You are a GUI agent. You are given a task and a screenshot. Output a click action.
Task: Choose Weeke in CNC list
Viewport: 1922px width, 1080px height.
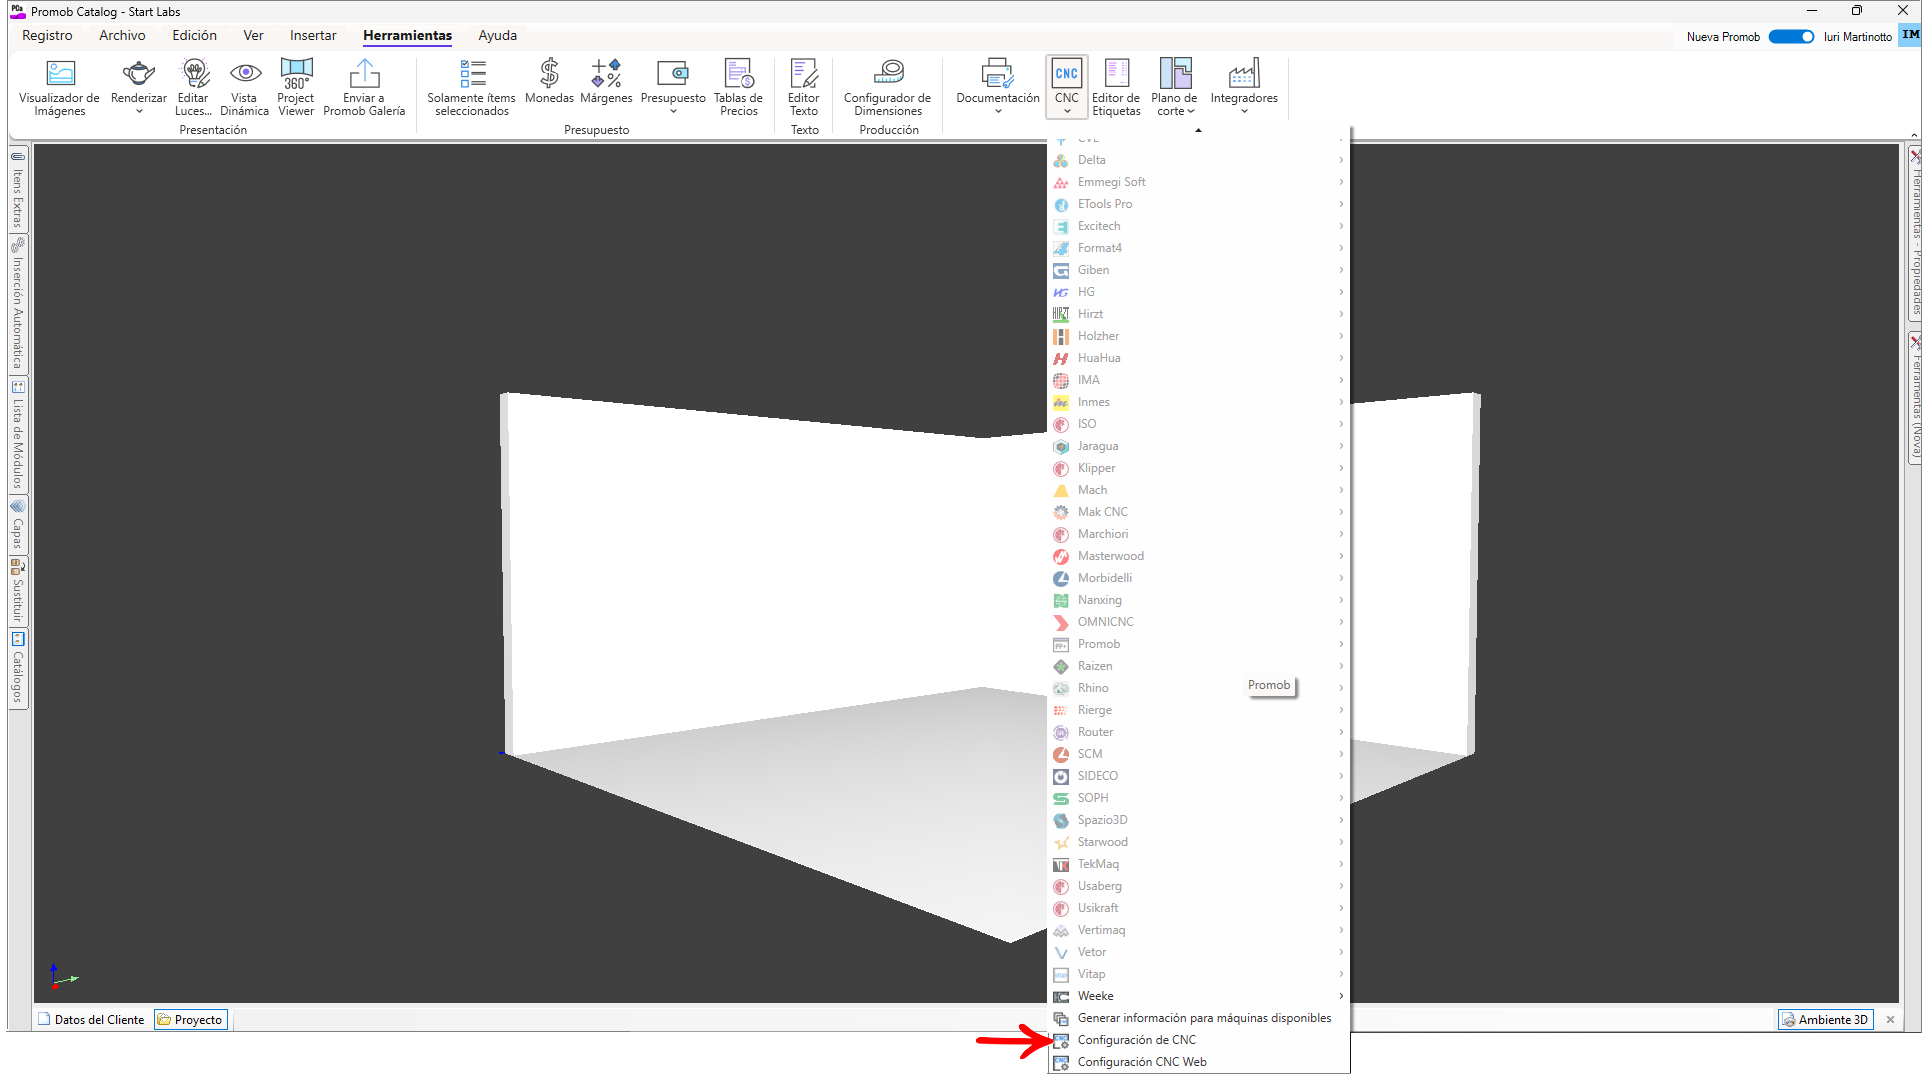1199,996
